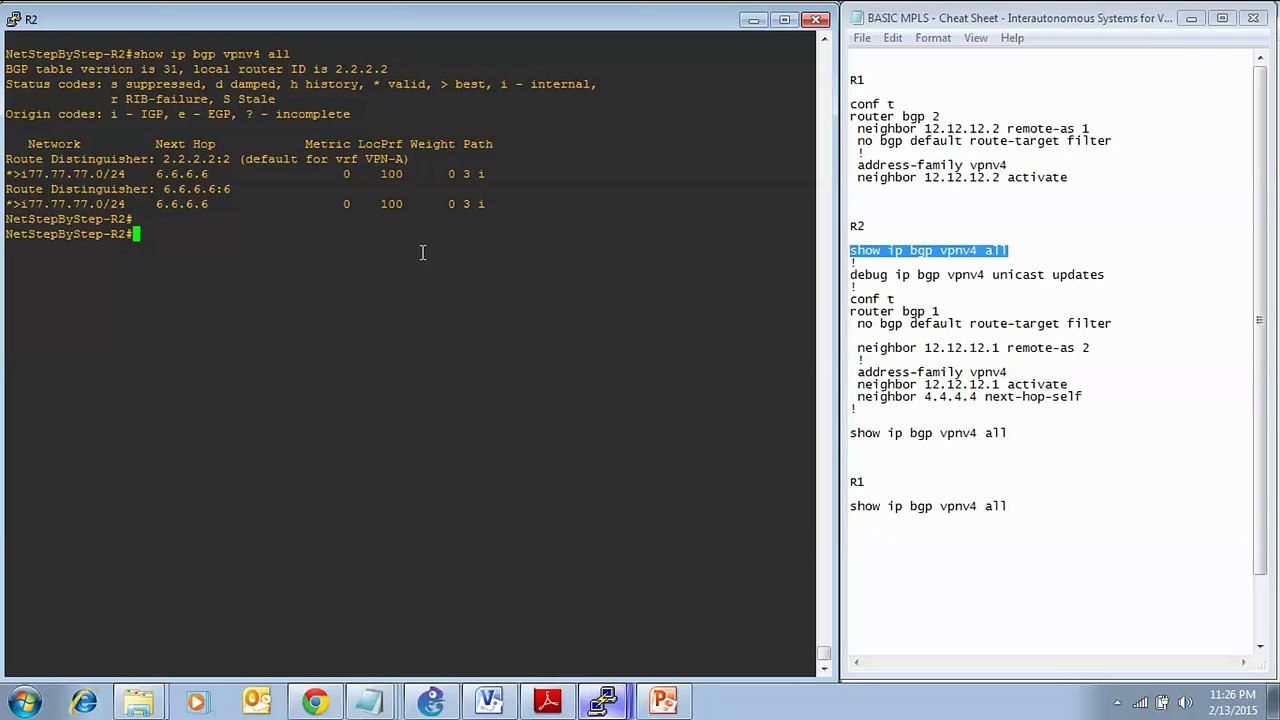Screen dimensions: 1280x720
Task: Open Outlook from the taskbar
Action: click(x=256, y=701)
